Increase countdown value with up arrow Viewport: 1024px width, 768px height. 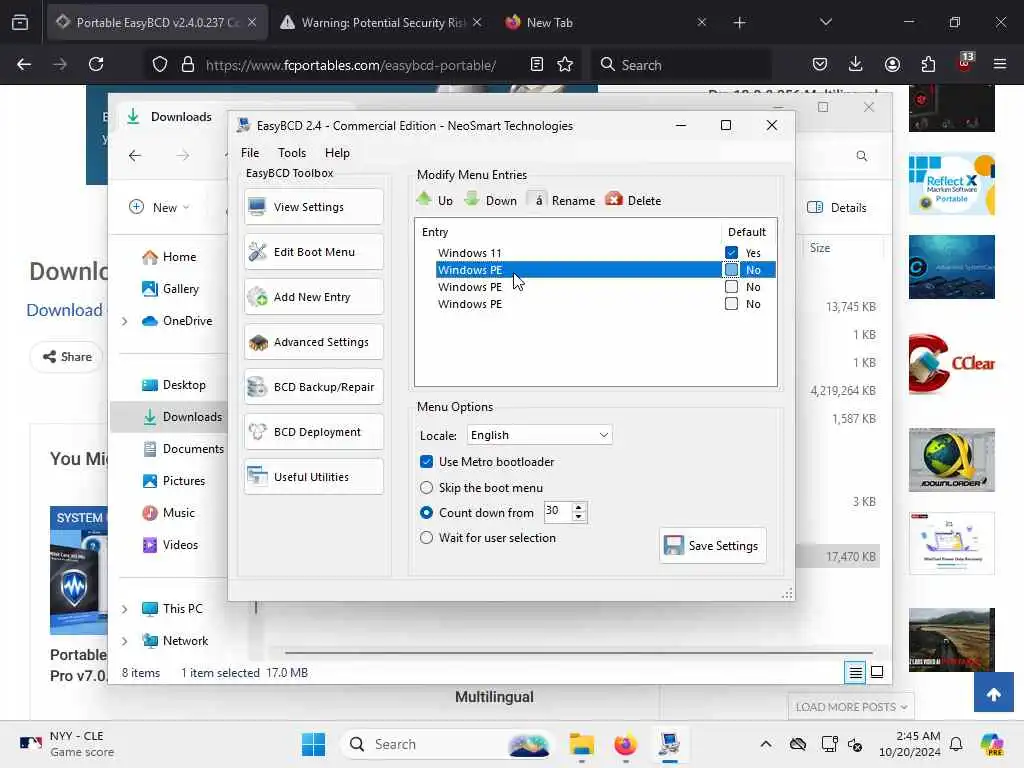tap(579, 507)
